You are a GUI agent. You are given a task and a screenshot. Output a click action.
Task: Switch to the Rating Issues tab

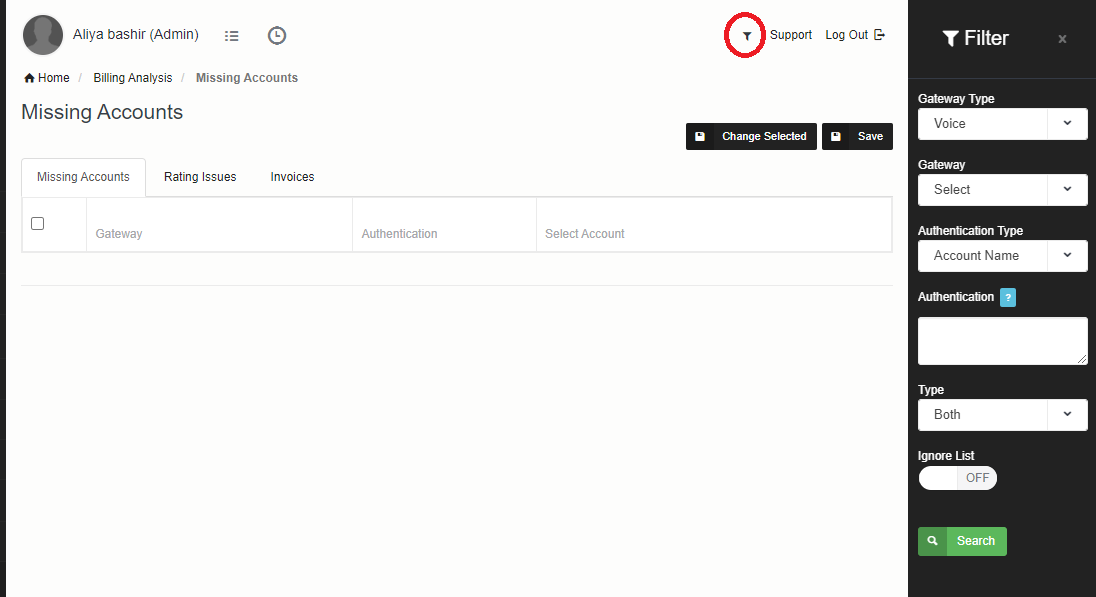click(x=200, y=177)
